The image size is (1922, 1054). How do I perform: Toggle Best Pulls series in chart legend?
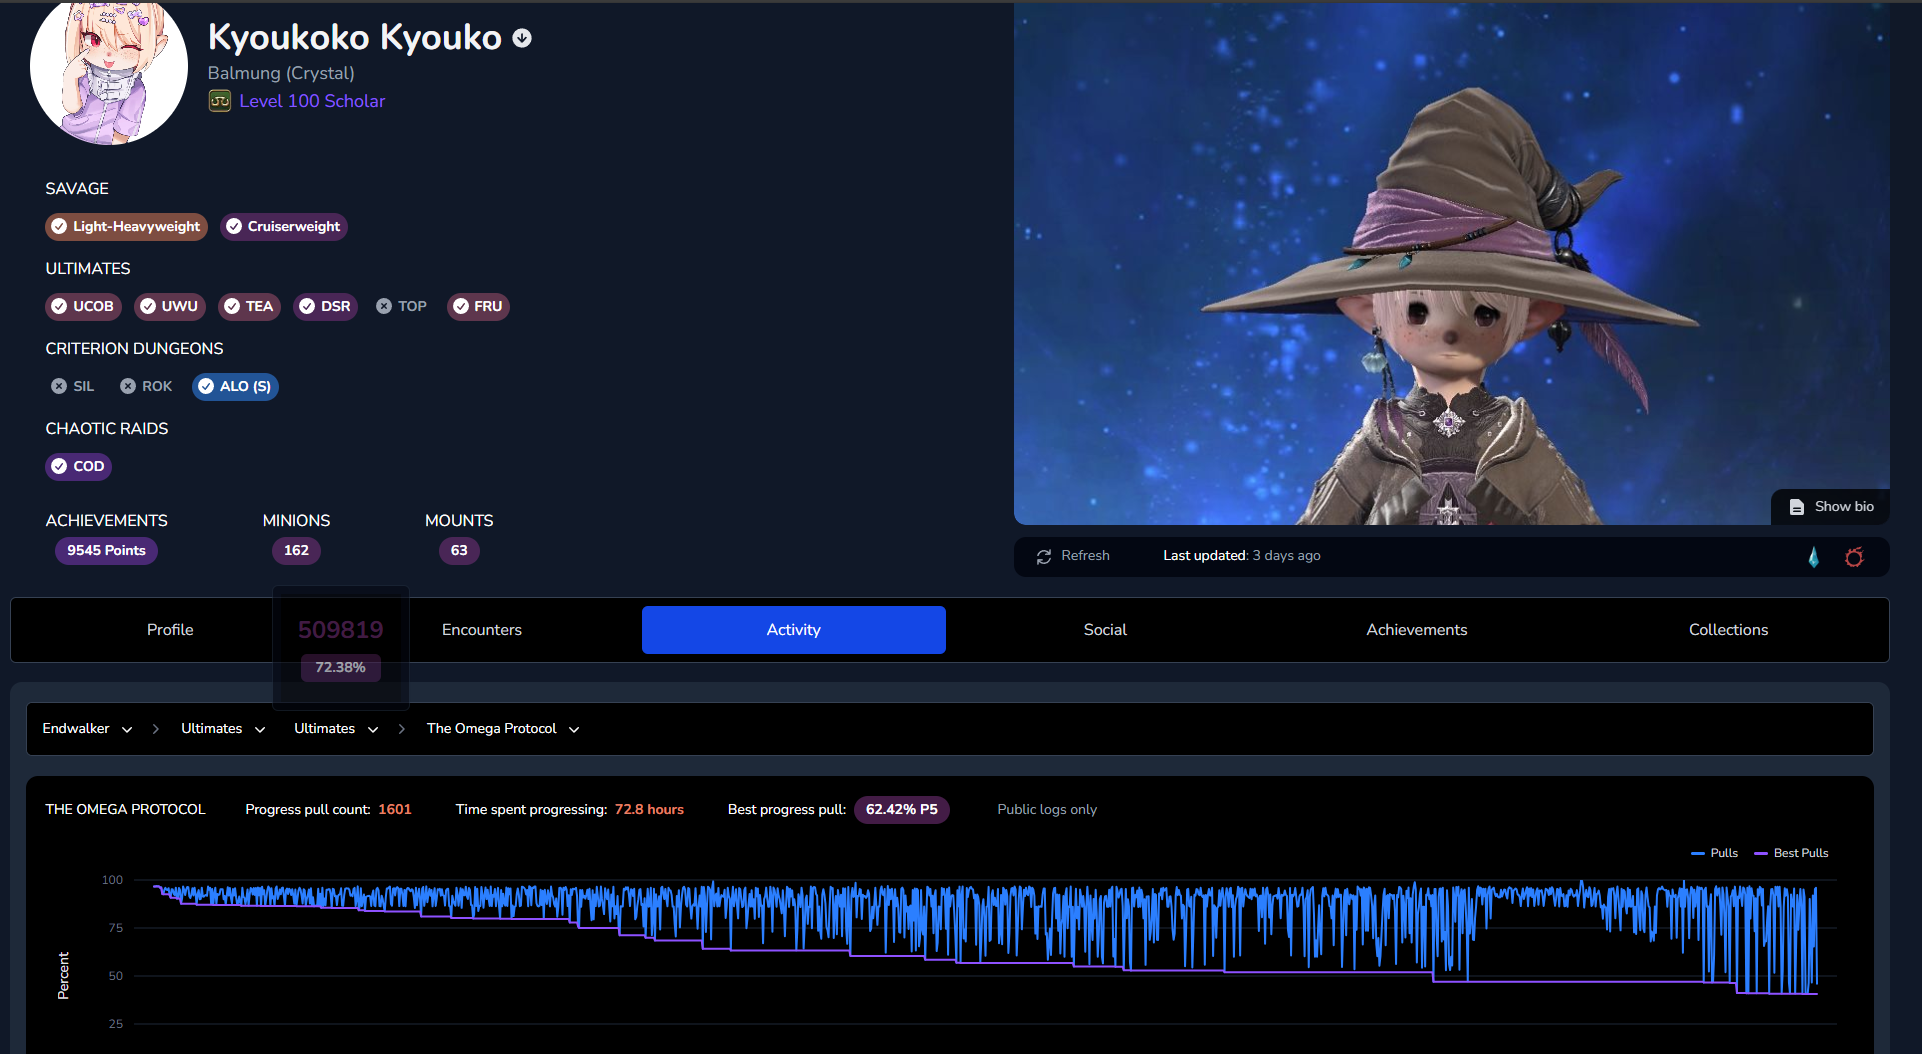pos(1791,854)
